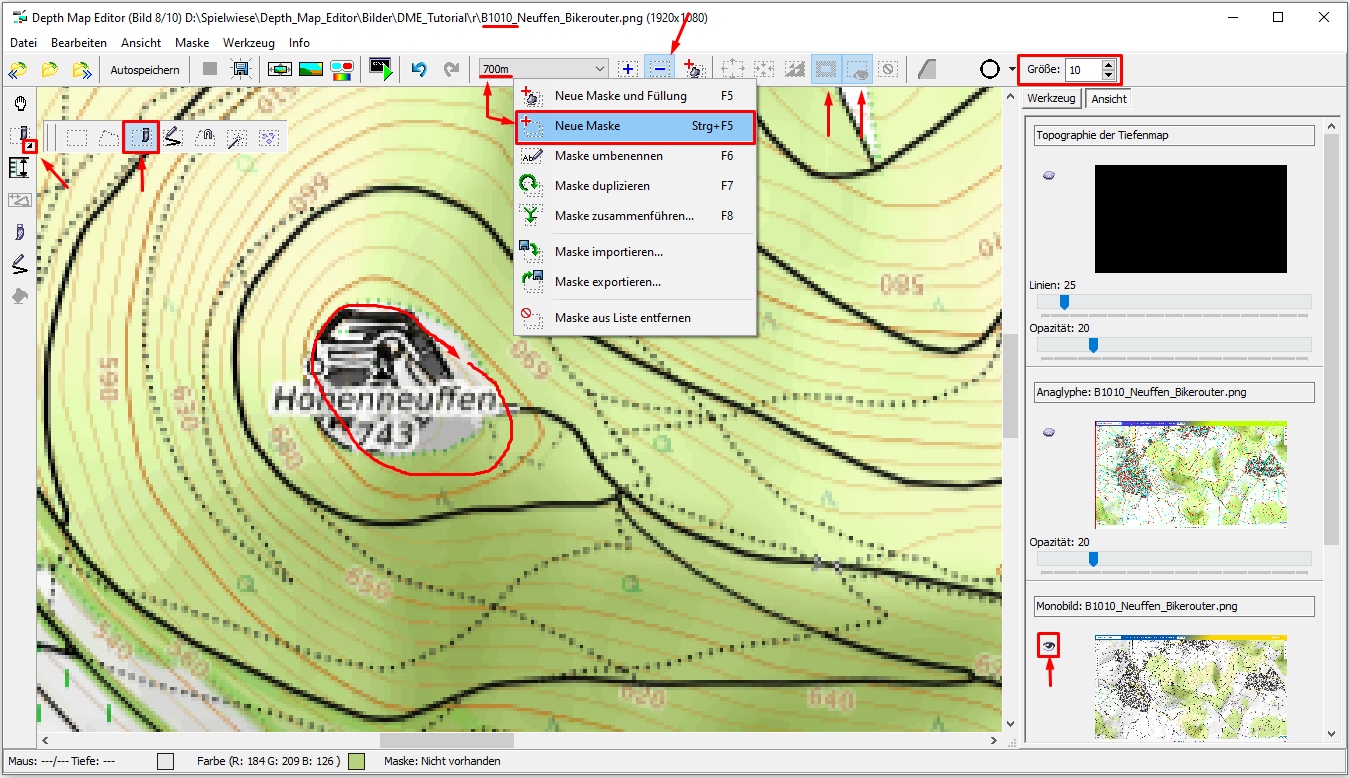Choose Maske umbenennen
Screen dimensions: 1350x778
635,156
